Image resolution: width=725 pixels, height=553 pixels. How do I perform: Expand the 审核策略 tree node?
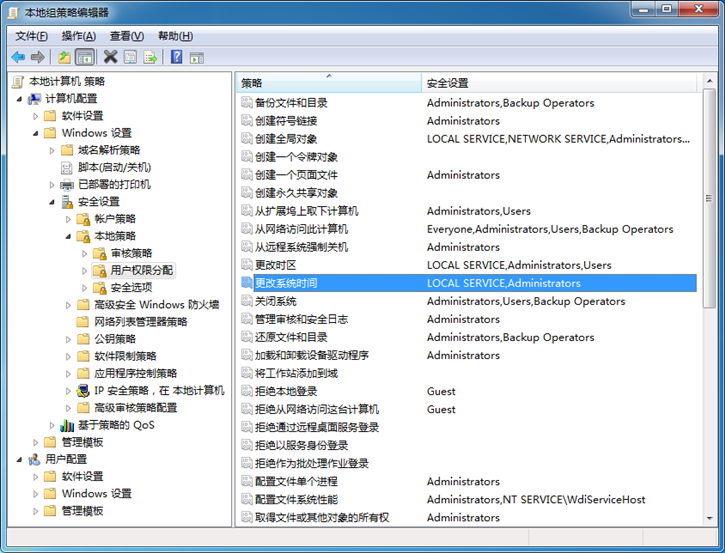point(85,253)
